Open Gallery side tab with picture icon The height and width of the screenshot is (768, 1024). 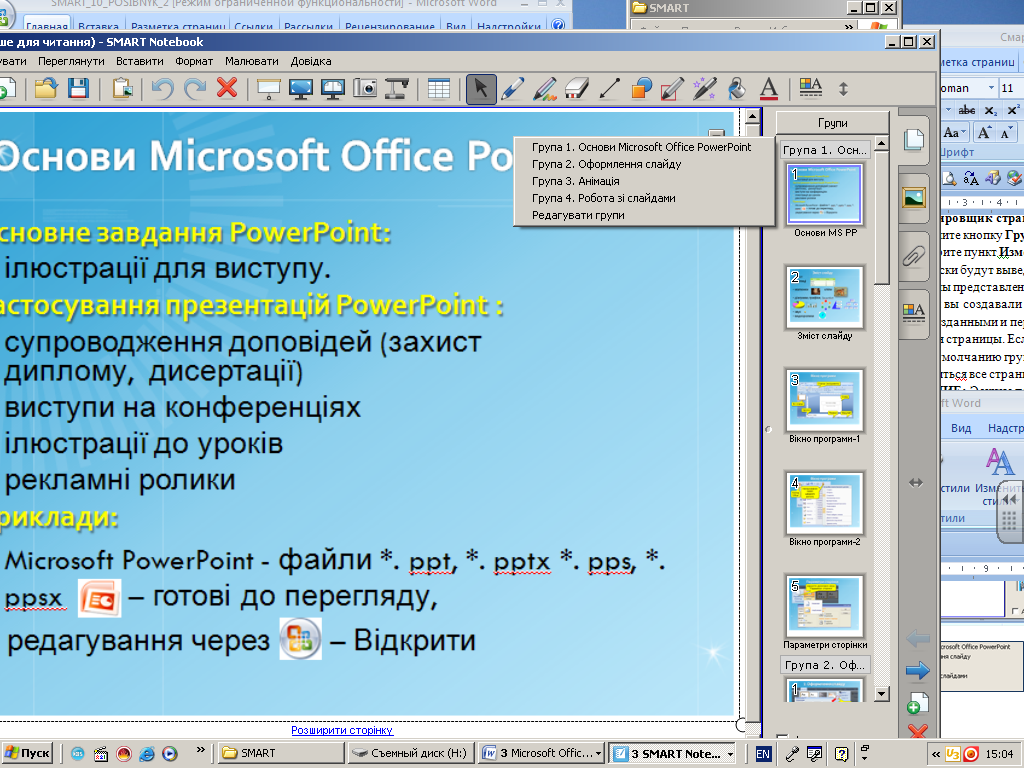[x=914, y=197]
